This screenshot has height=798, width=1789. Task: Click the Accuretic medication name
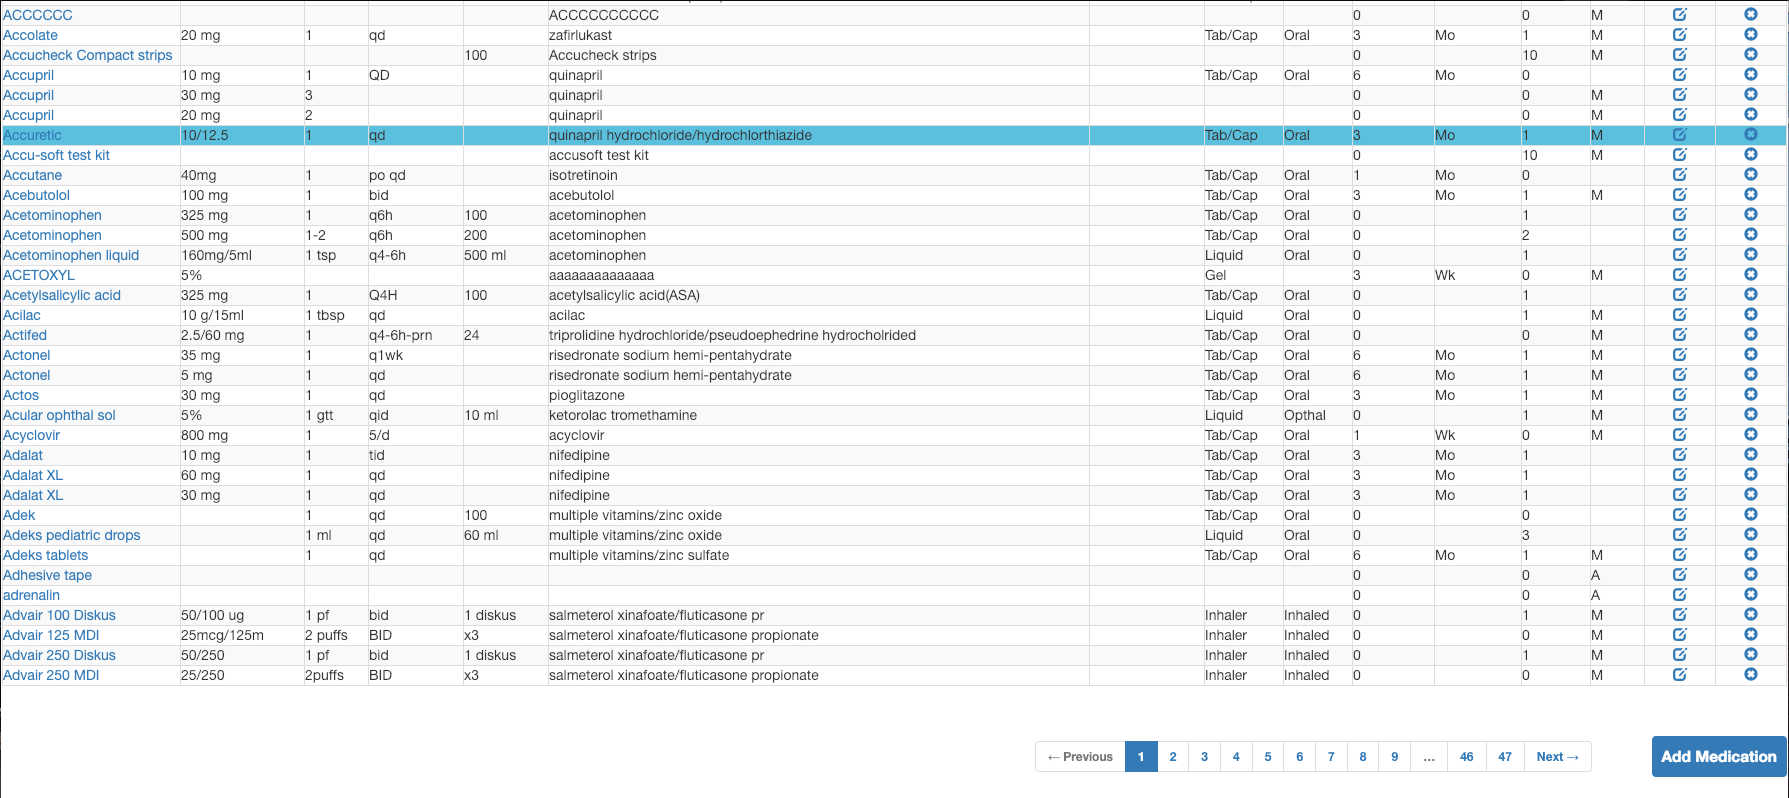click(x=32, y=135)
